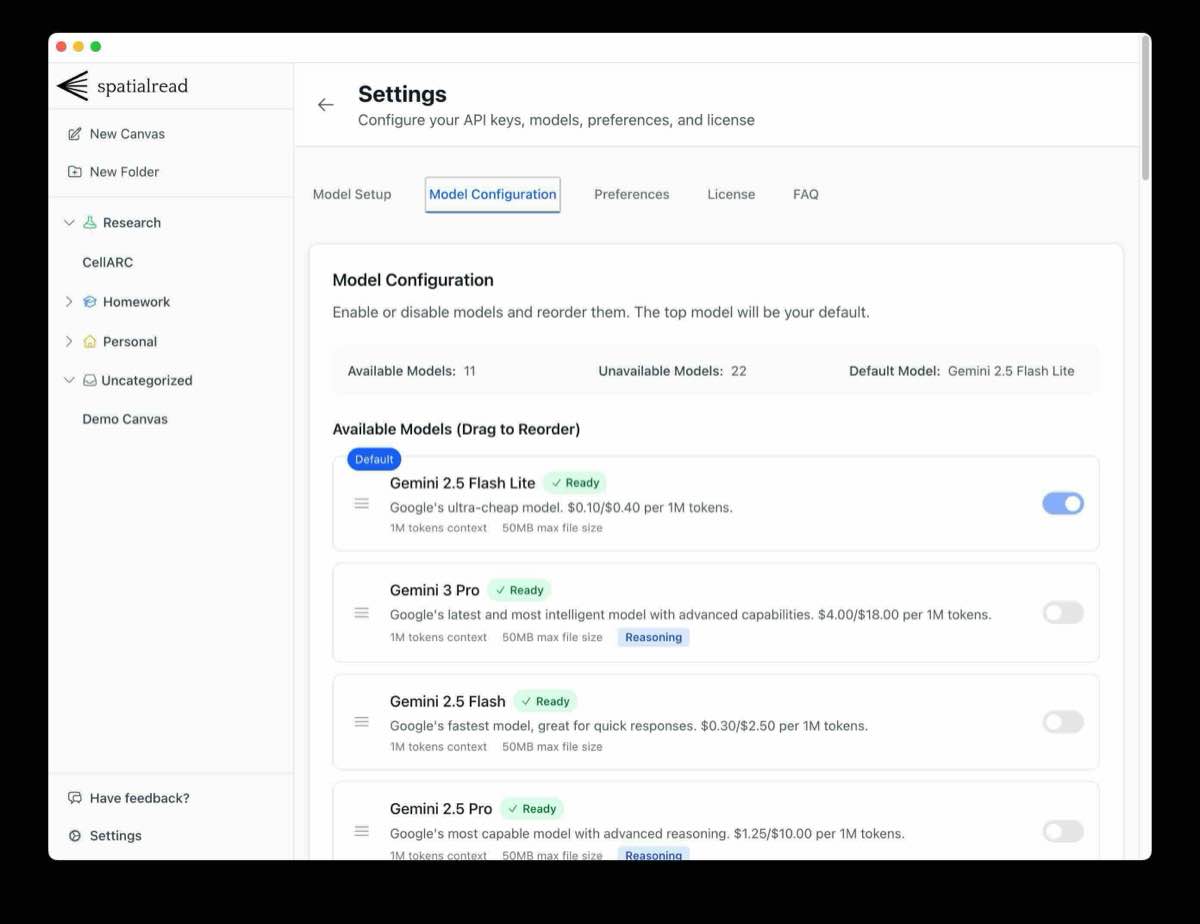Click the Settings gear icon in sidebar
The width and height of the screenshot is (1200, 924).
pyautogui.click(x=75, y=836)
